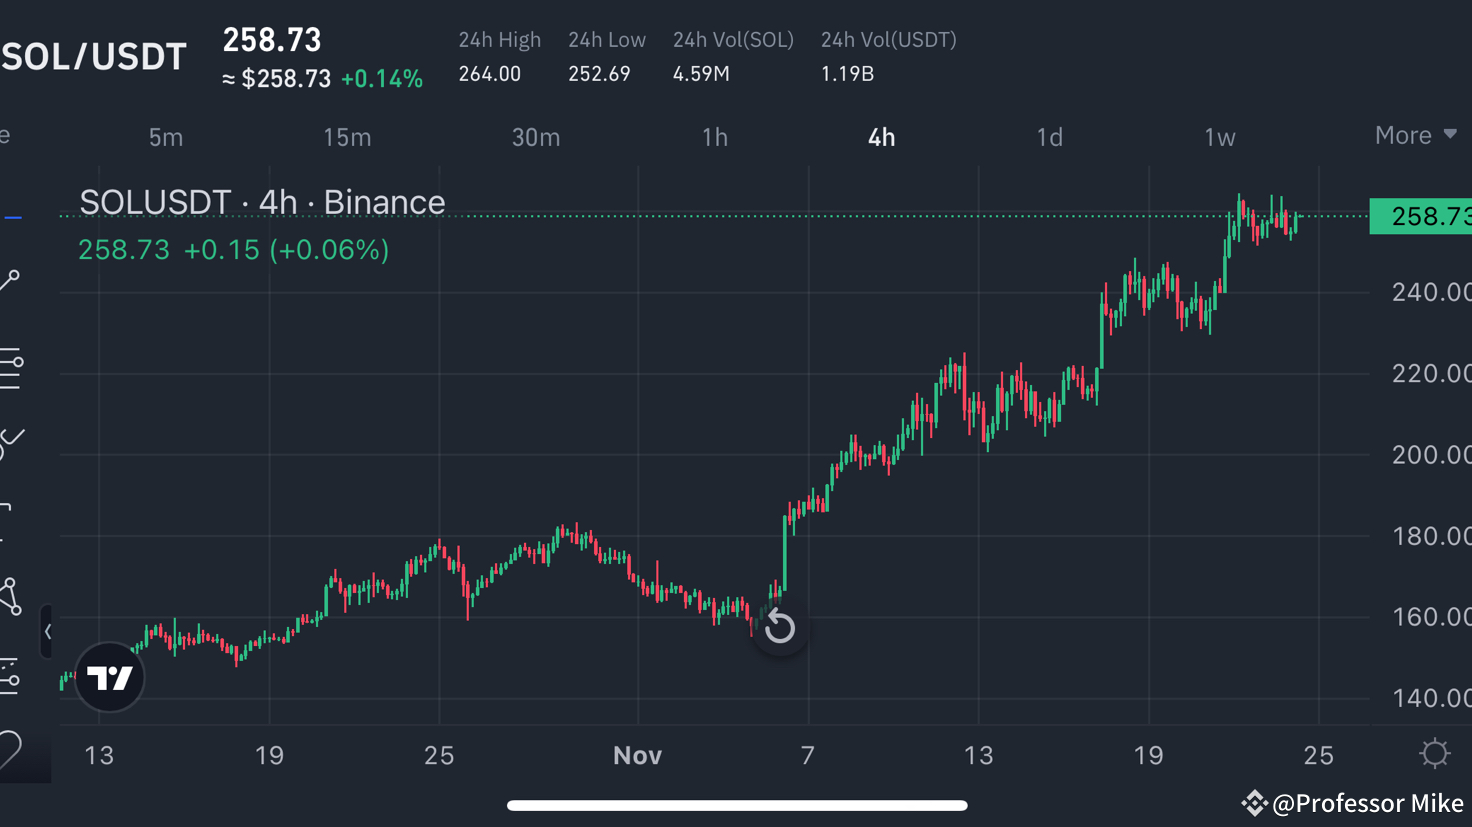1472x827 pixels.
Task: Click the 258.73 current price label
Action: (x=1420, y=216)
